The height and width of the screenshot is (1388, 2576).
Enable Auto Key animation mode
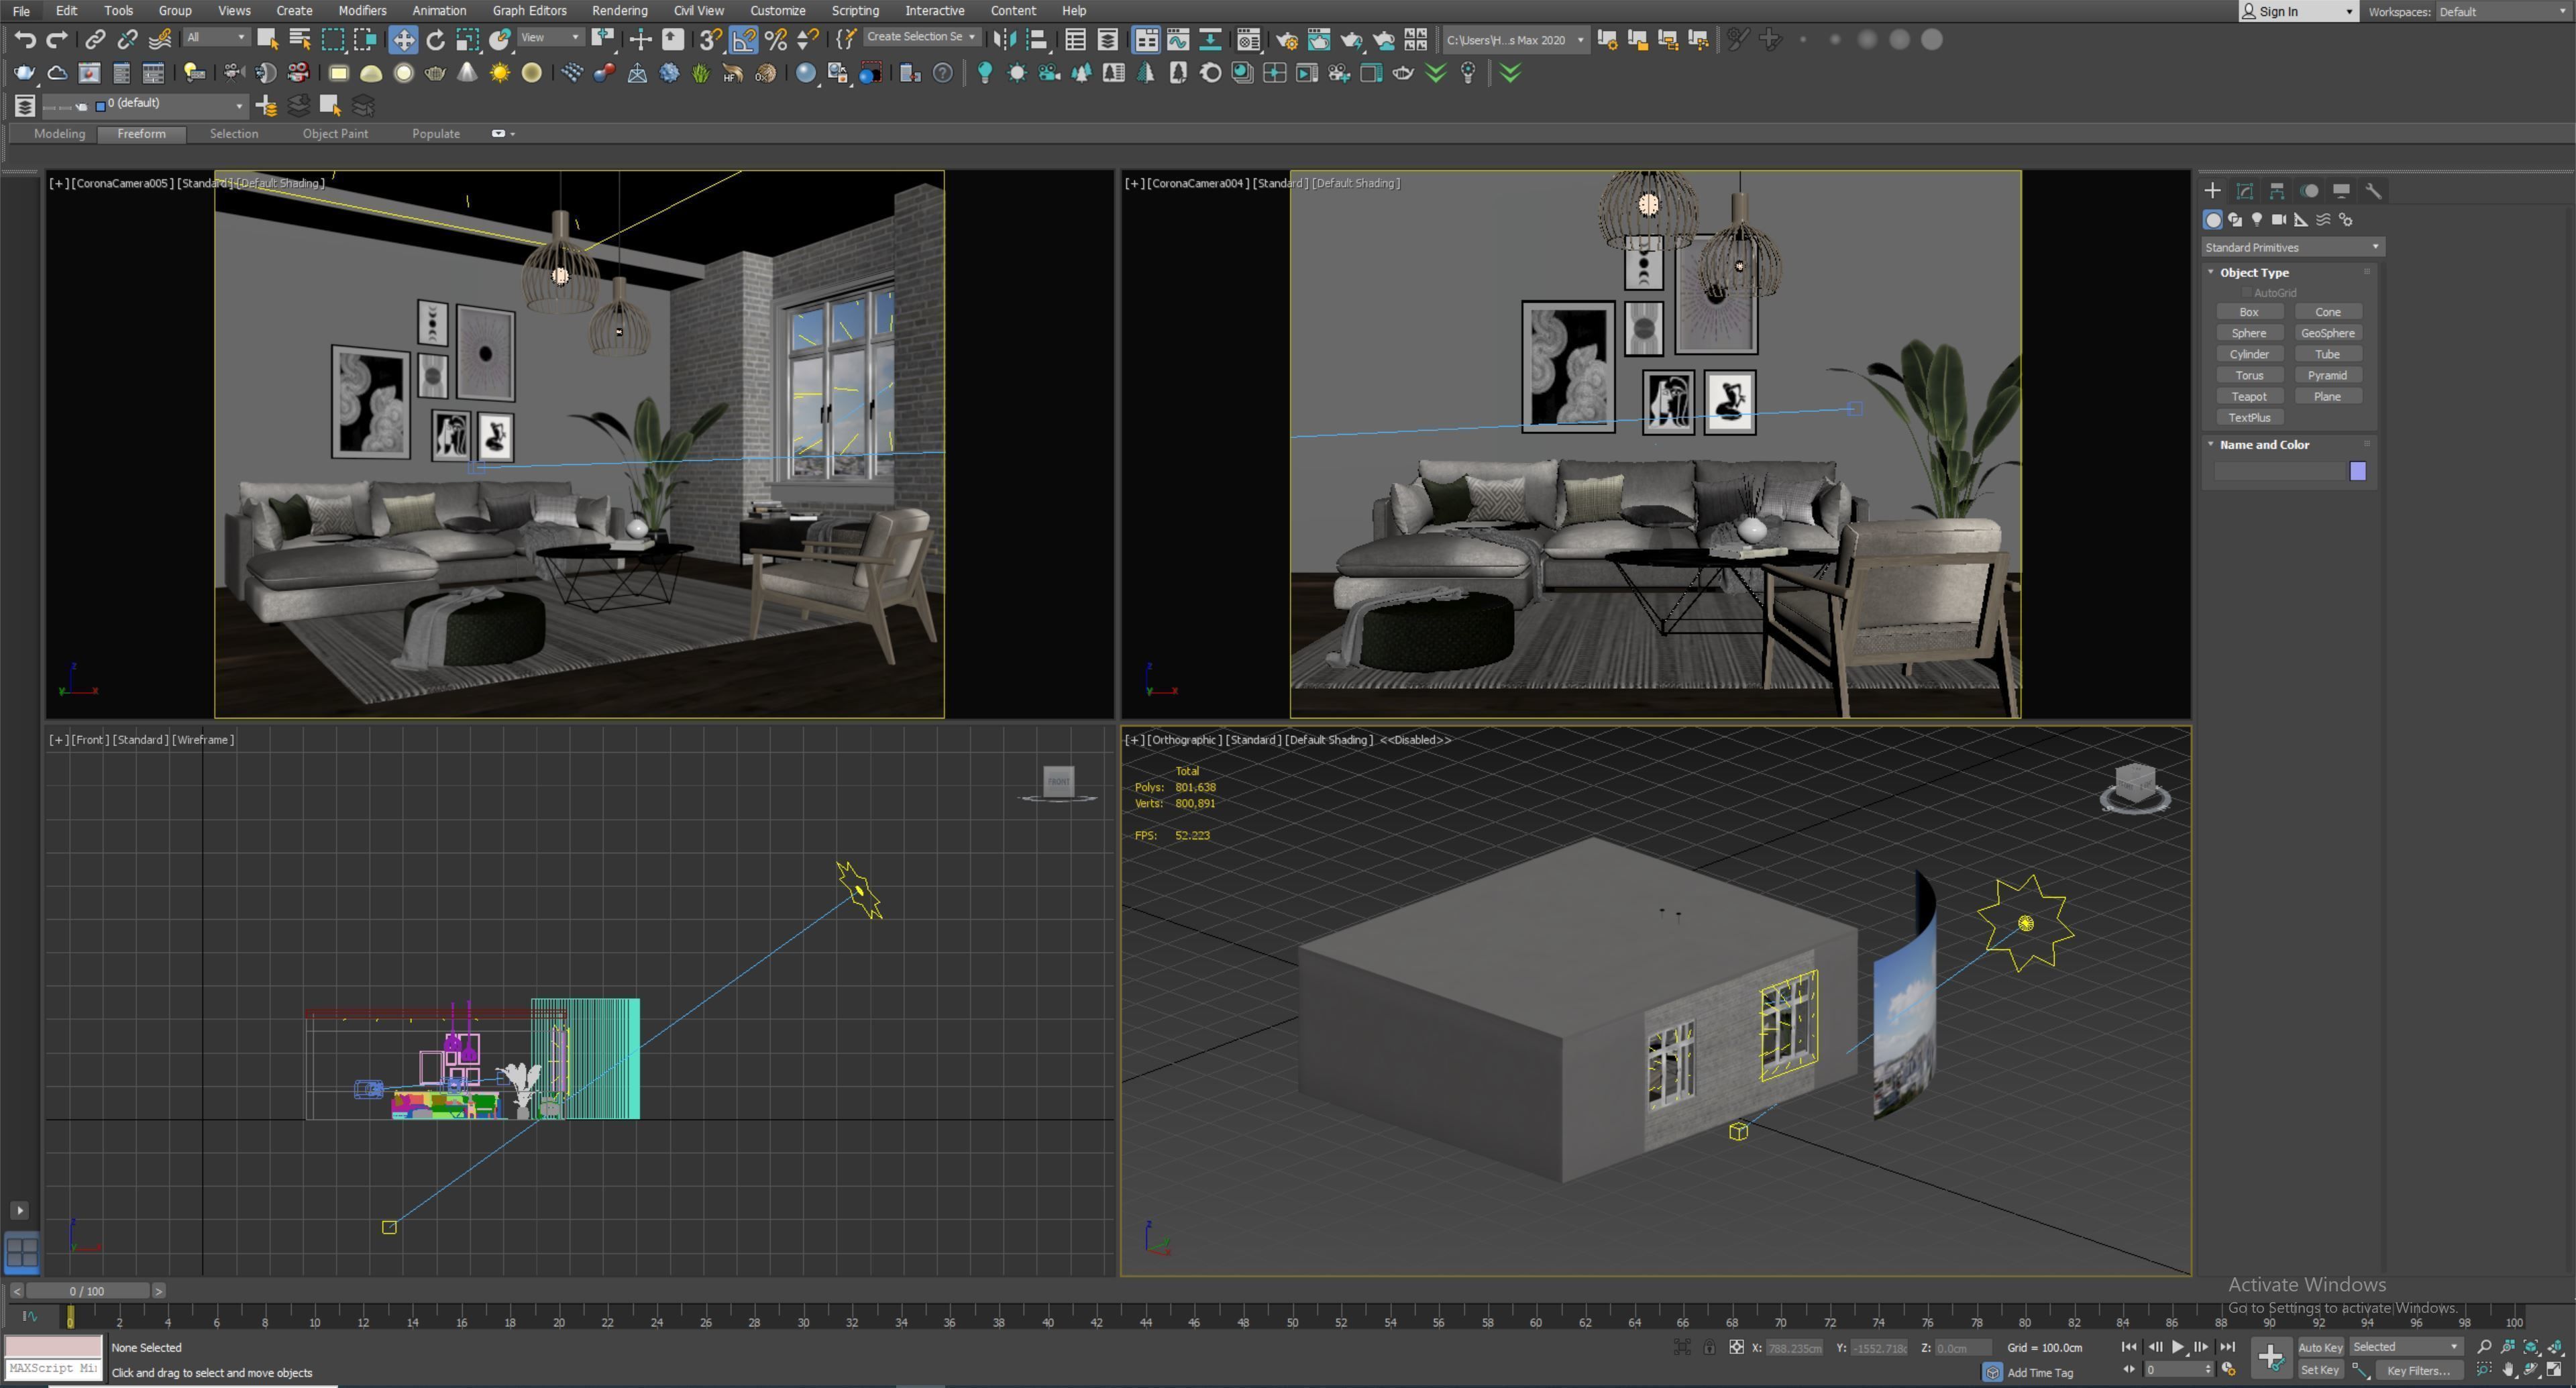click(x=2320, y=1347)
